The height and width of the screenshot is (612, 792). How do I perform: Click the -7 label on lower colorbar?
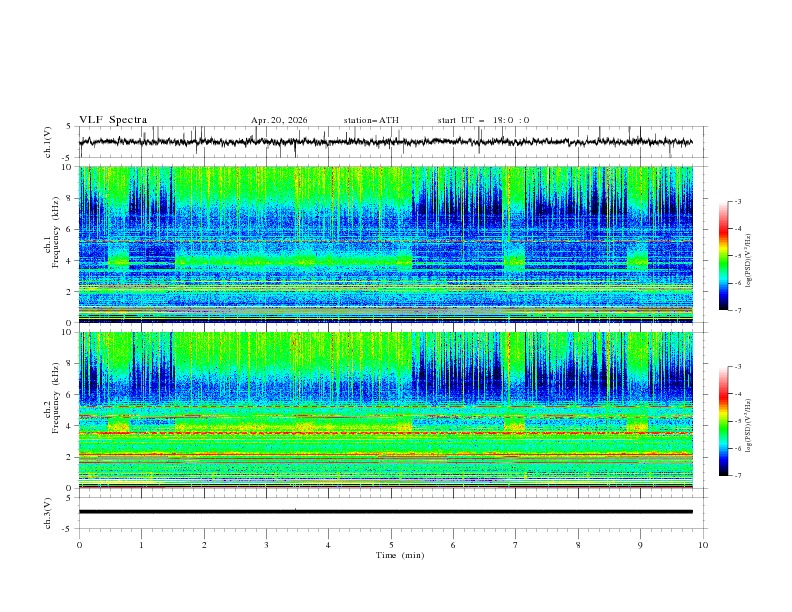coord(737,476)
